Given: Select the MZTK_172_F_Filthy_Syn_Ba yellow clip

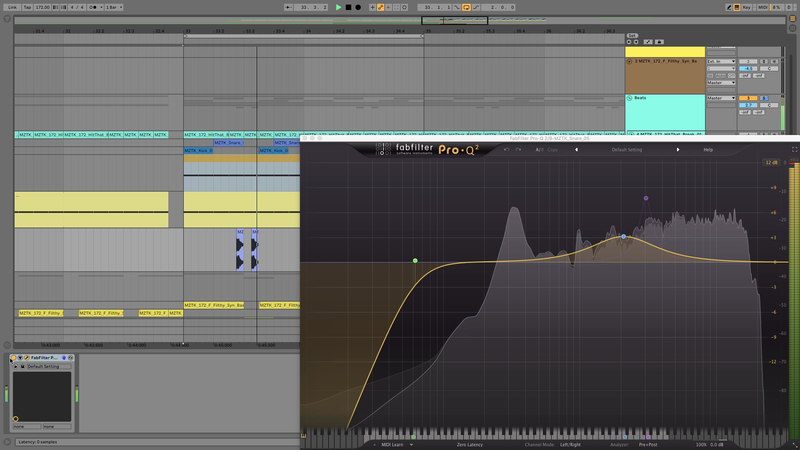Looking at the screenshot, I should pyautogui.click(x=213, y=305).
